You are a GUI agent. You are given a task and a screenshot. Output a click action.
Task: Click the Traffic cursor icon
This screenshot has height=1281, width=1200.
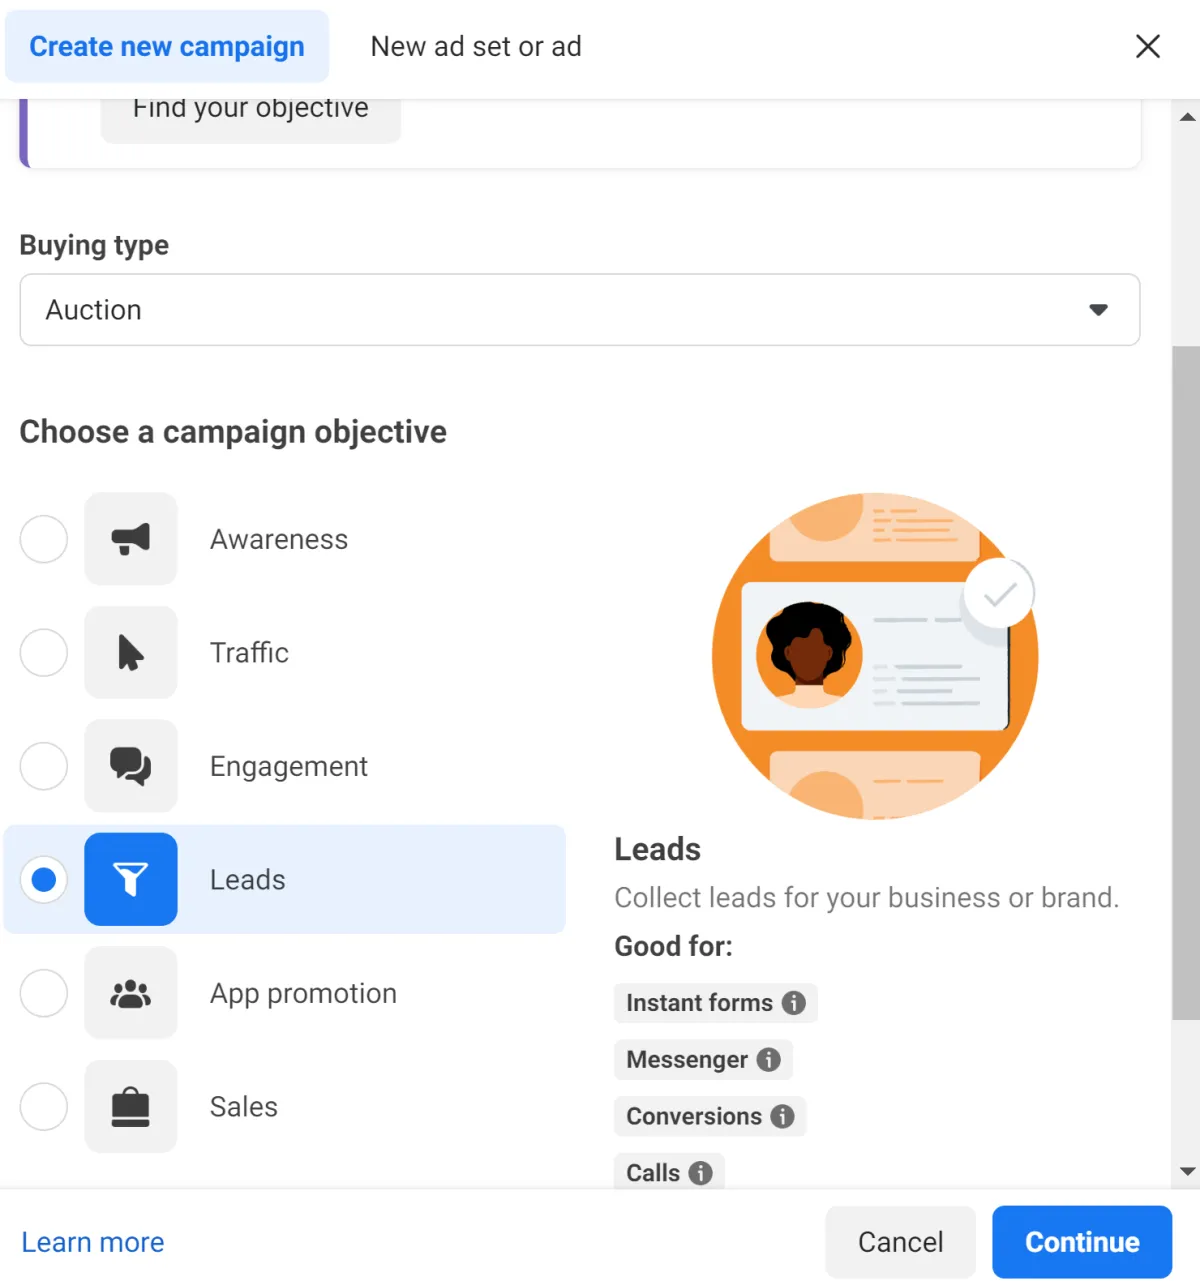[131, 653]
